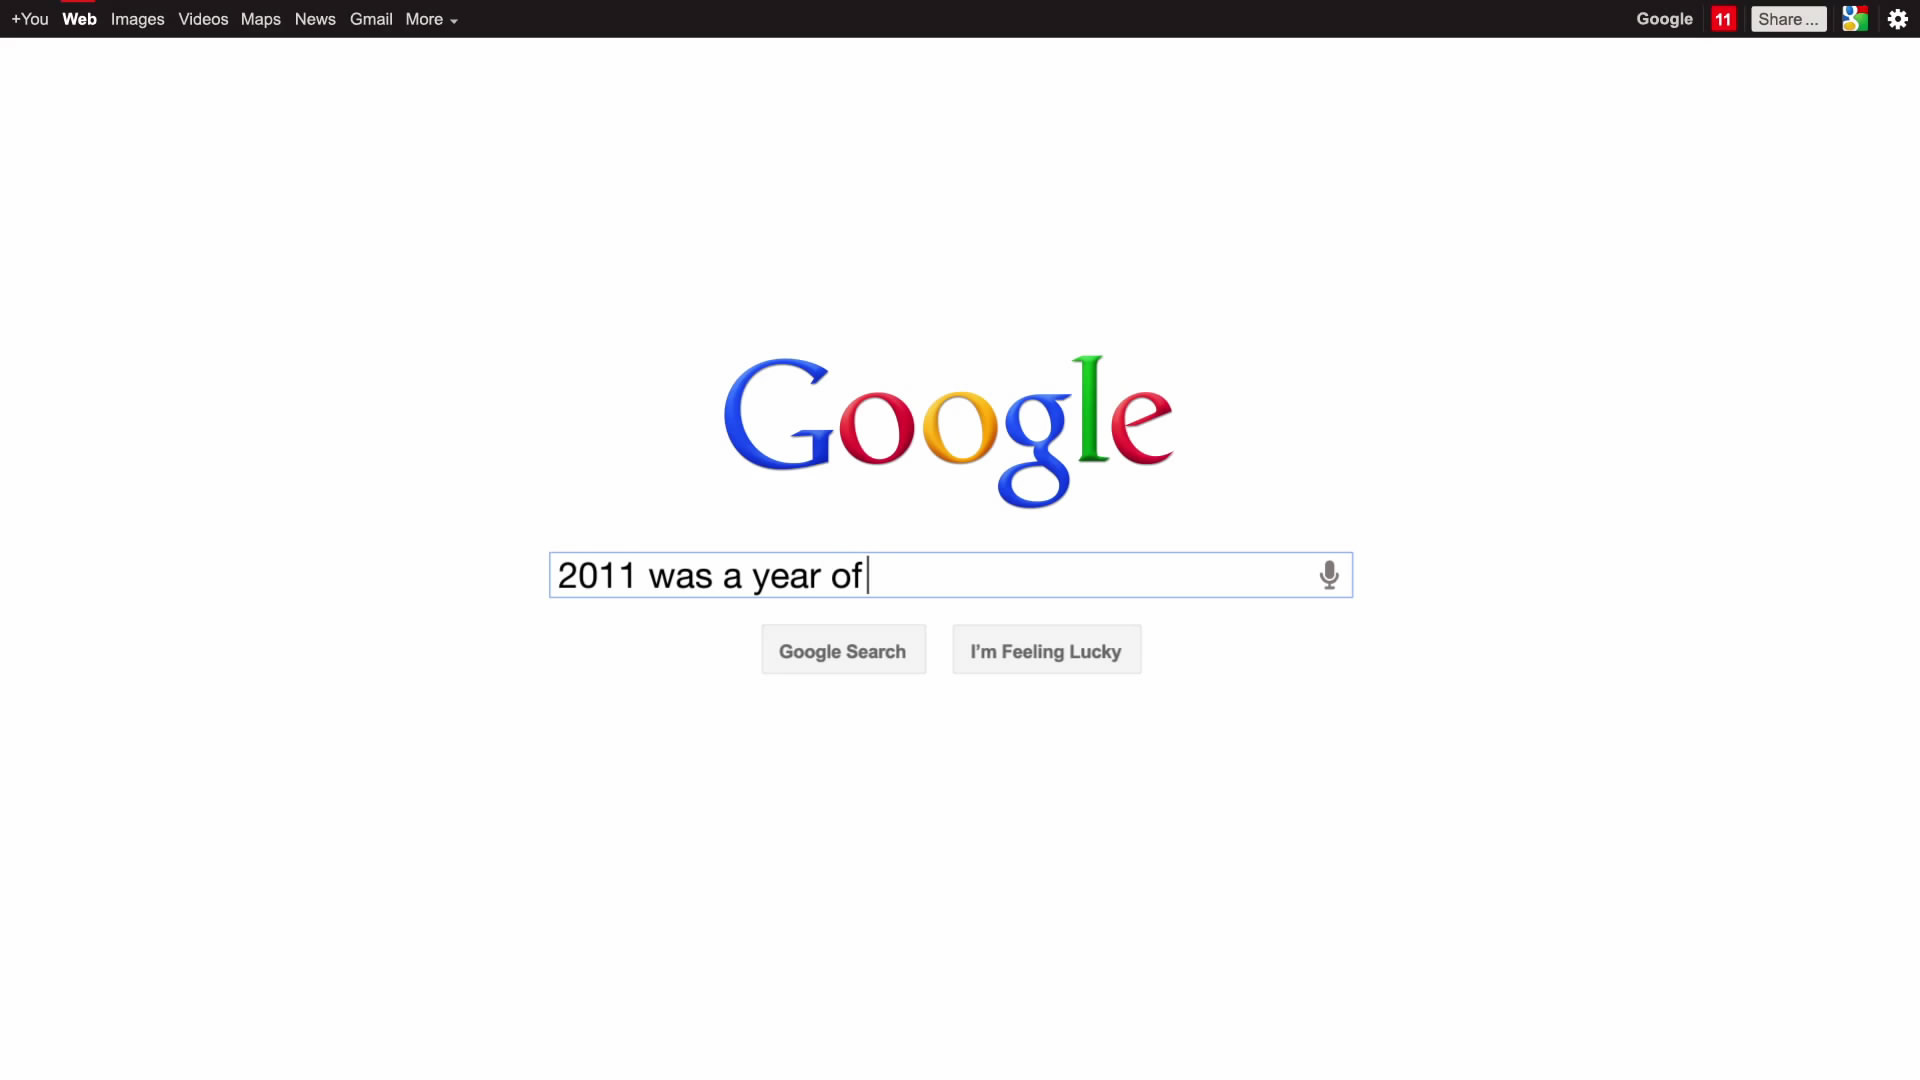This screenshot has height=1080, width=1920.
Task: Open Google Settings gear icon
Action: point(1898,18)
